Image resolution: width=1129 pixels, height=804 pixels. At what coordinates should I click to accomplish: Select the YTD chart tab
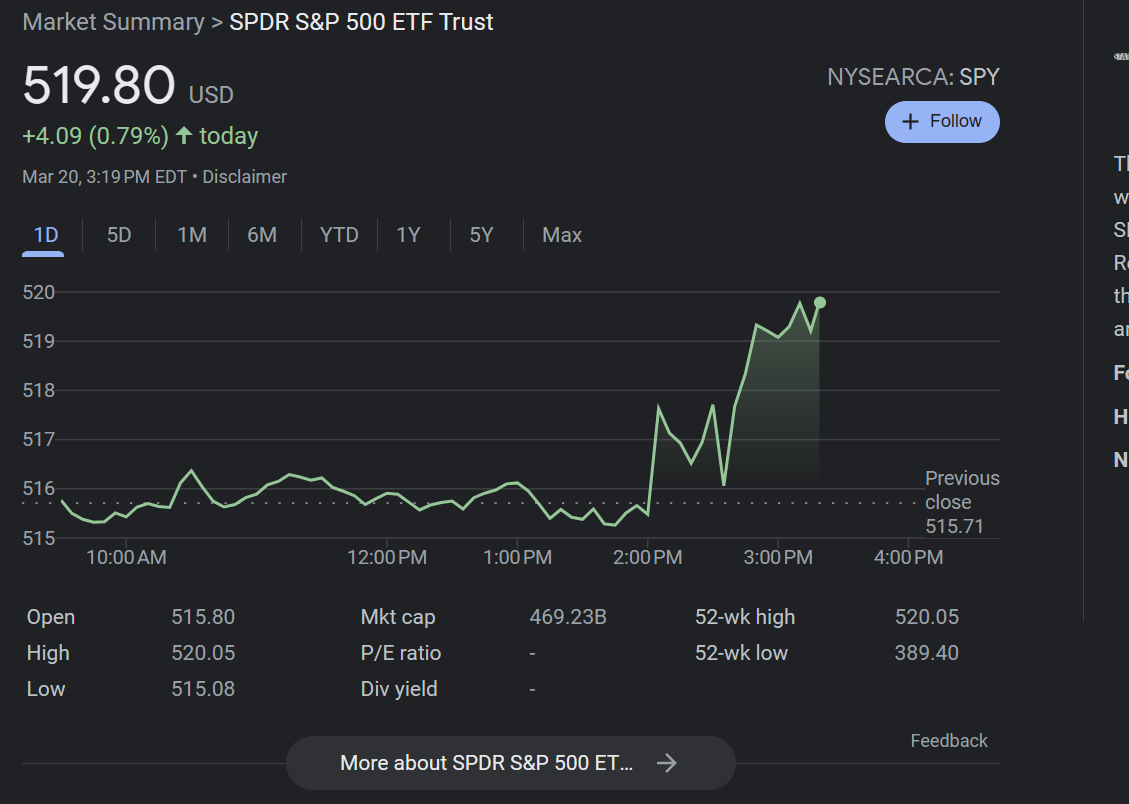pyautogui.click(x=339, y=235)
